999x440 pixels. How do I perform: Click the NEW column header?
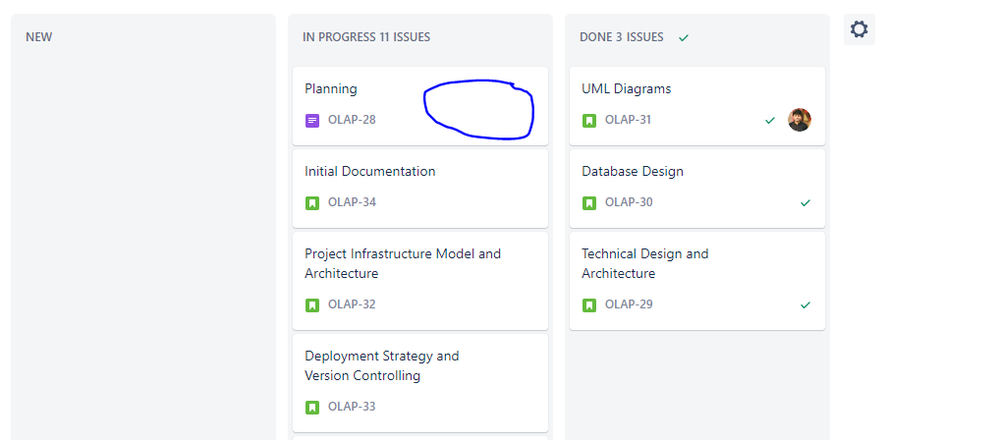(39, 37)
